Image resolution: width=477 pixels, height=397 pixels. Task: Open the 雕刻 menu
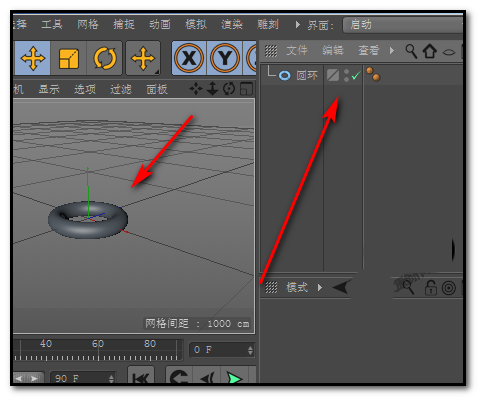(268, 24)
